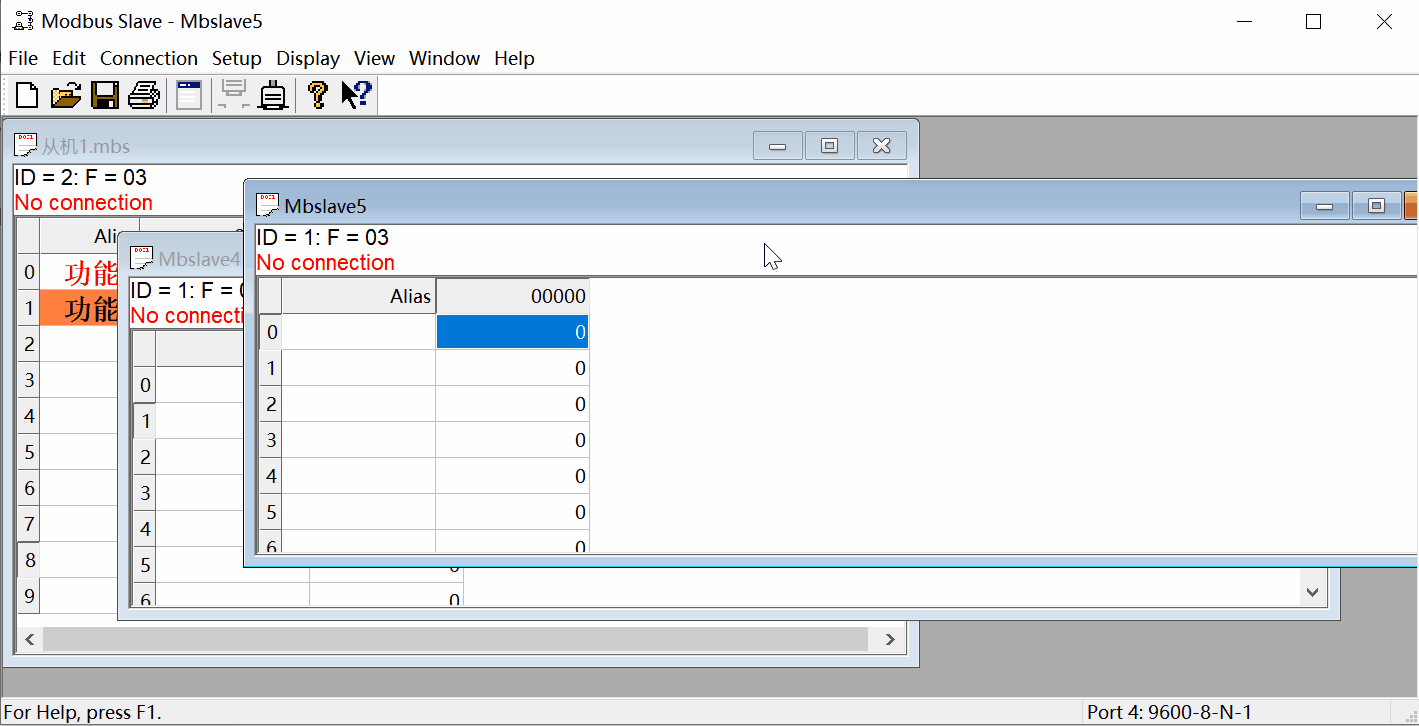Click "Port 4: 9600-8-N-1" in status bar
Screen dimensions: 1419x726
point(1169,712)
